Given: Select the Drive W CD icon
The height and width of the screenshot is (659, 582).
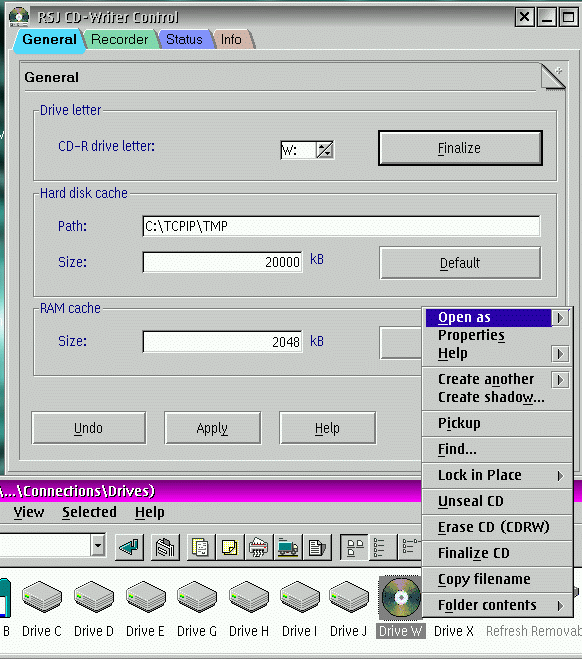Looking at the screenshot, I should pyautogui.click(x=400, y=598).
